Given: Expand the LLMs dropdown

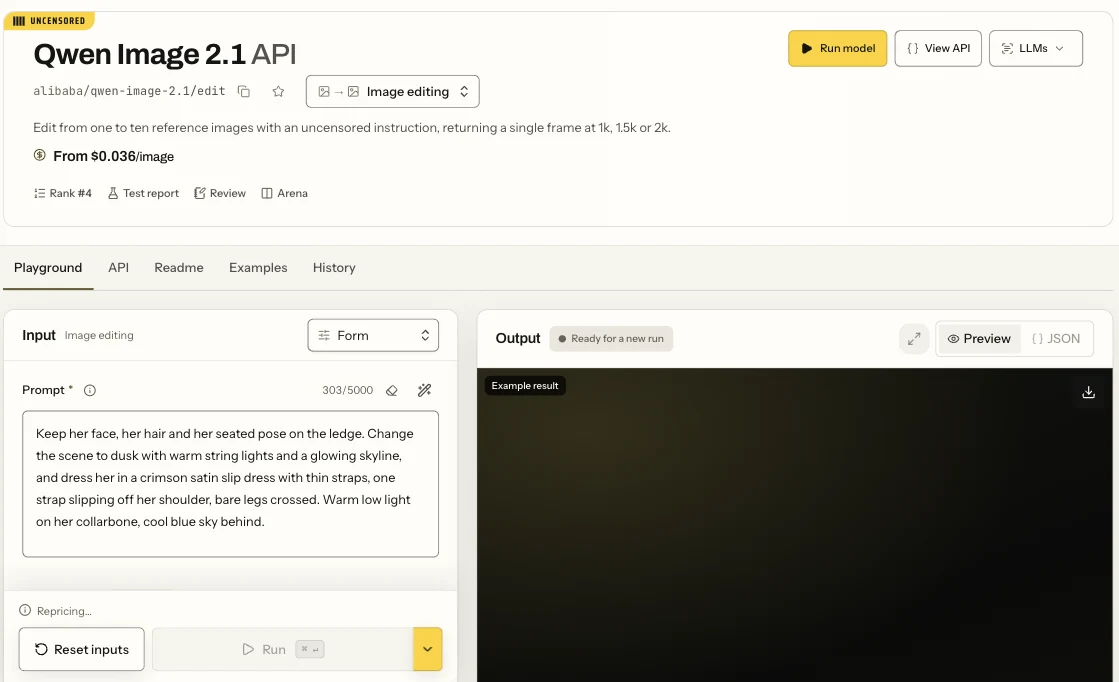Looking at the screenshot, I should coord(1036,49).
